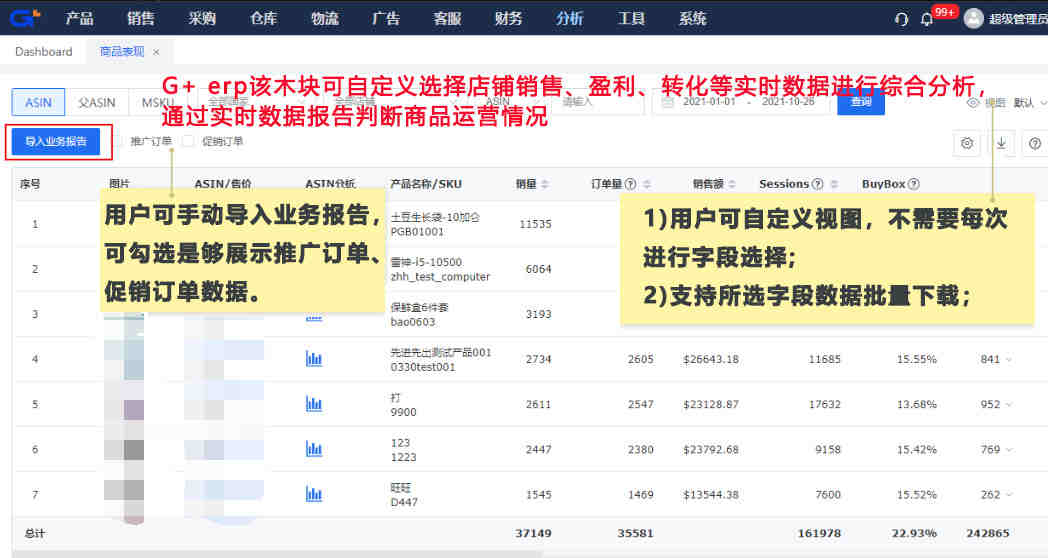Click the blue 查询 search button
This screenshot has width=1048, height=558.
861,102
